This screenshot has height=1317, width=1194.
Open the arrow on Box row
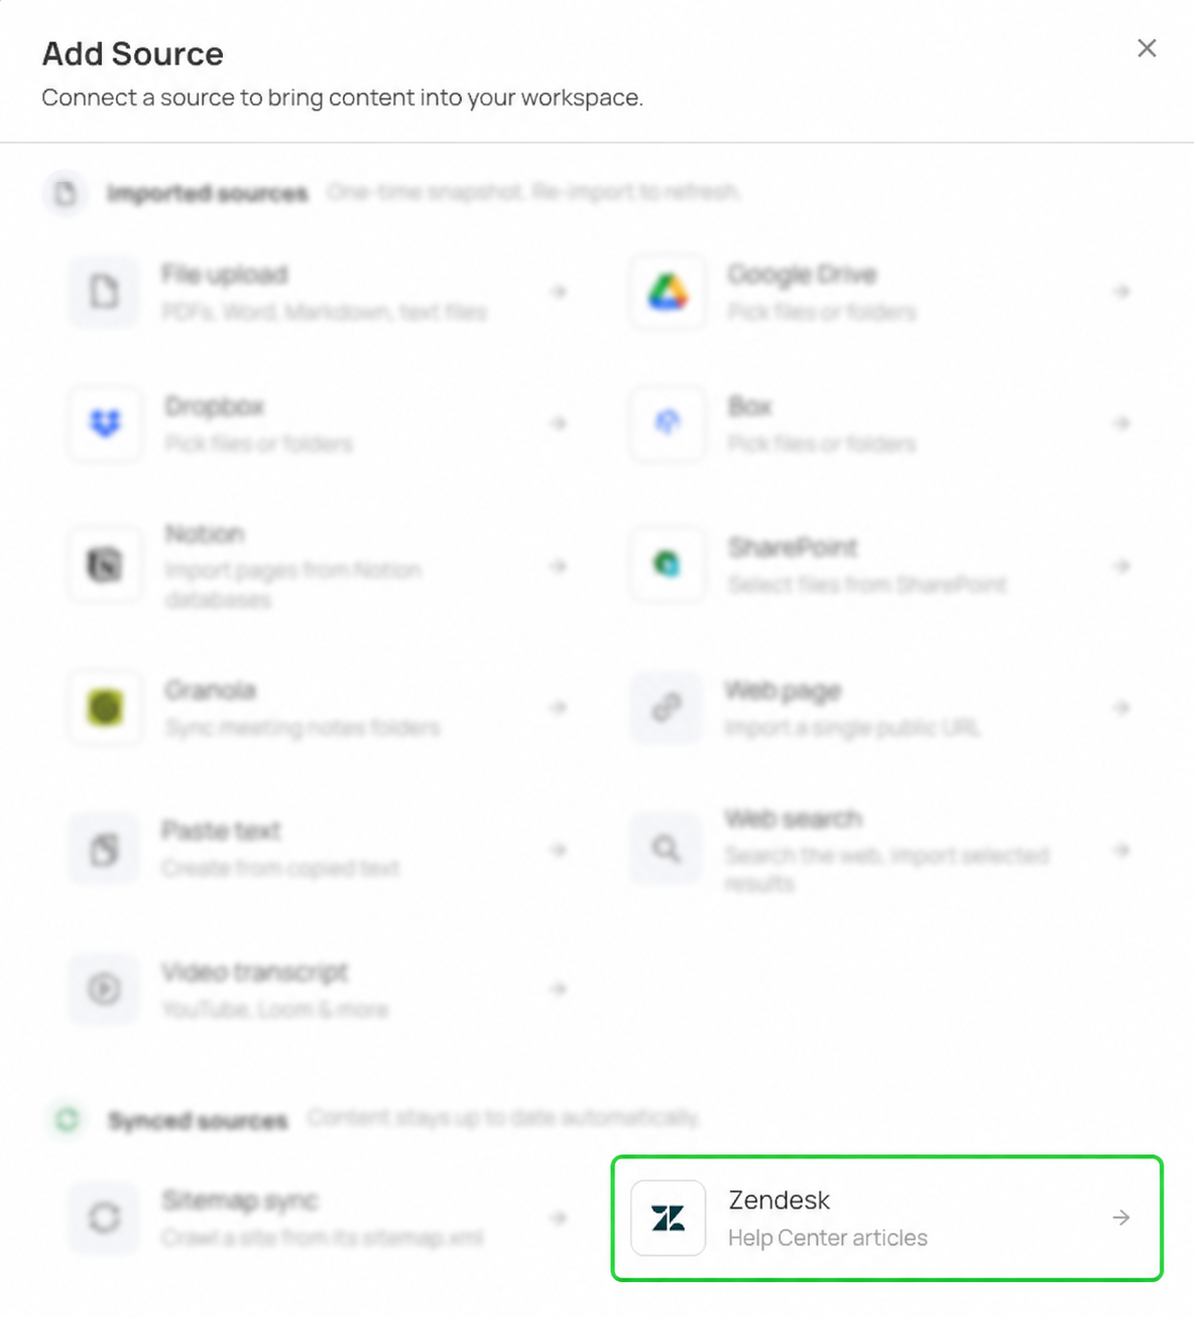tap(1121, 424)
